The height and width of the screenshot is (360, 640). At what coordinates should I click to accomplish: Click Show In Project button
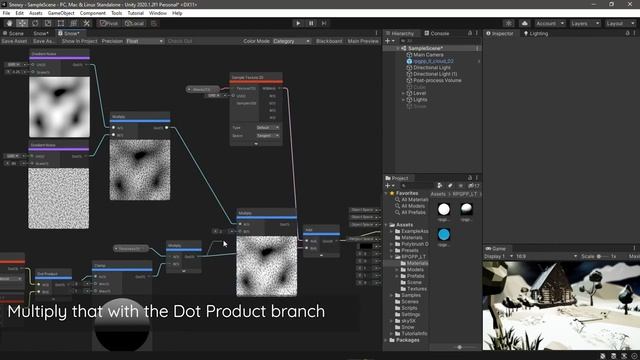coord(80,41)
